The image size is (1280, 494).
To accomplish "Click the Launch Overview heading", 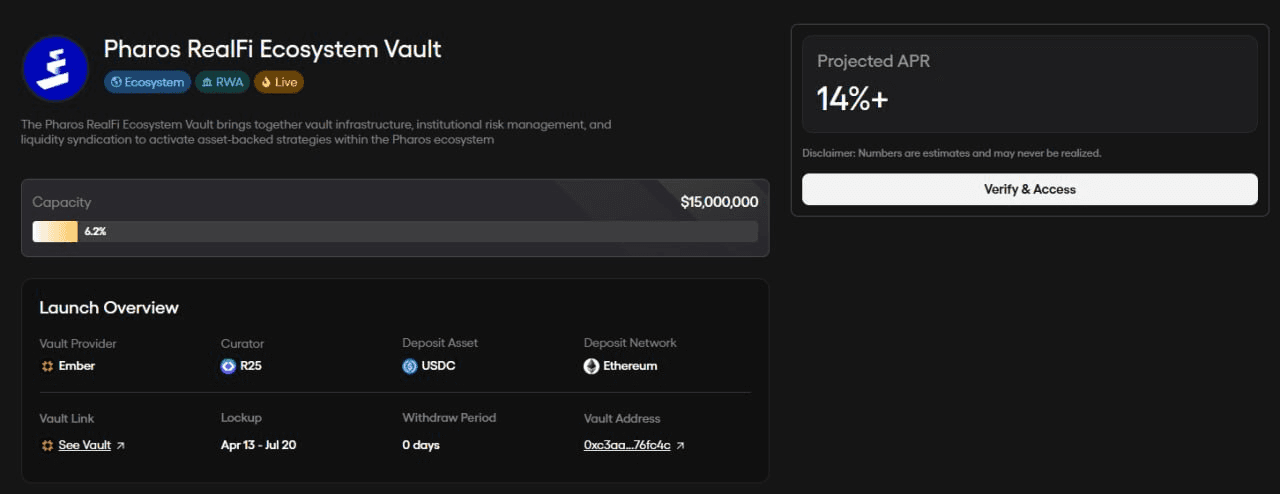I will (109, 308).
